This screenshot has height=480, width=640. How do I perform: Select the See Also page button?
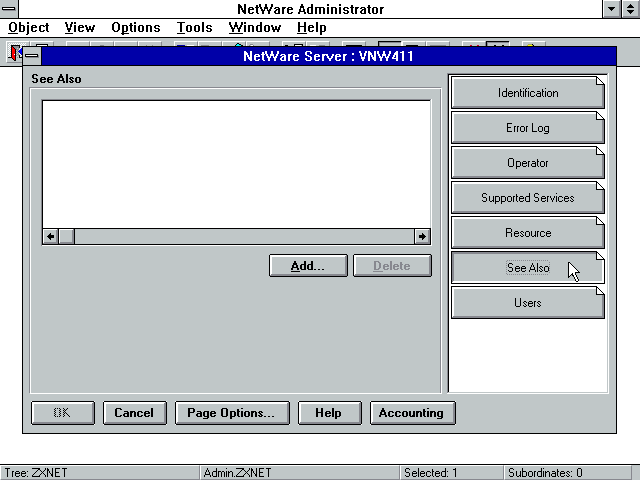pyautogui.click(x=527, y=268)
